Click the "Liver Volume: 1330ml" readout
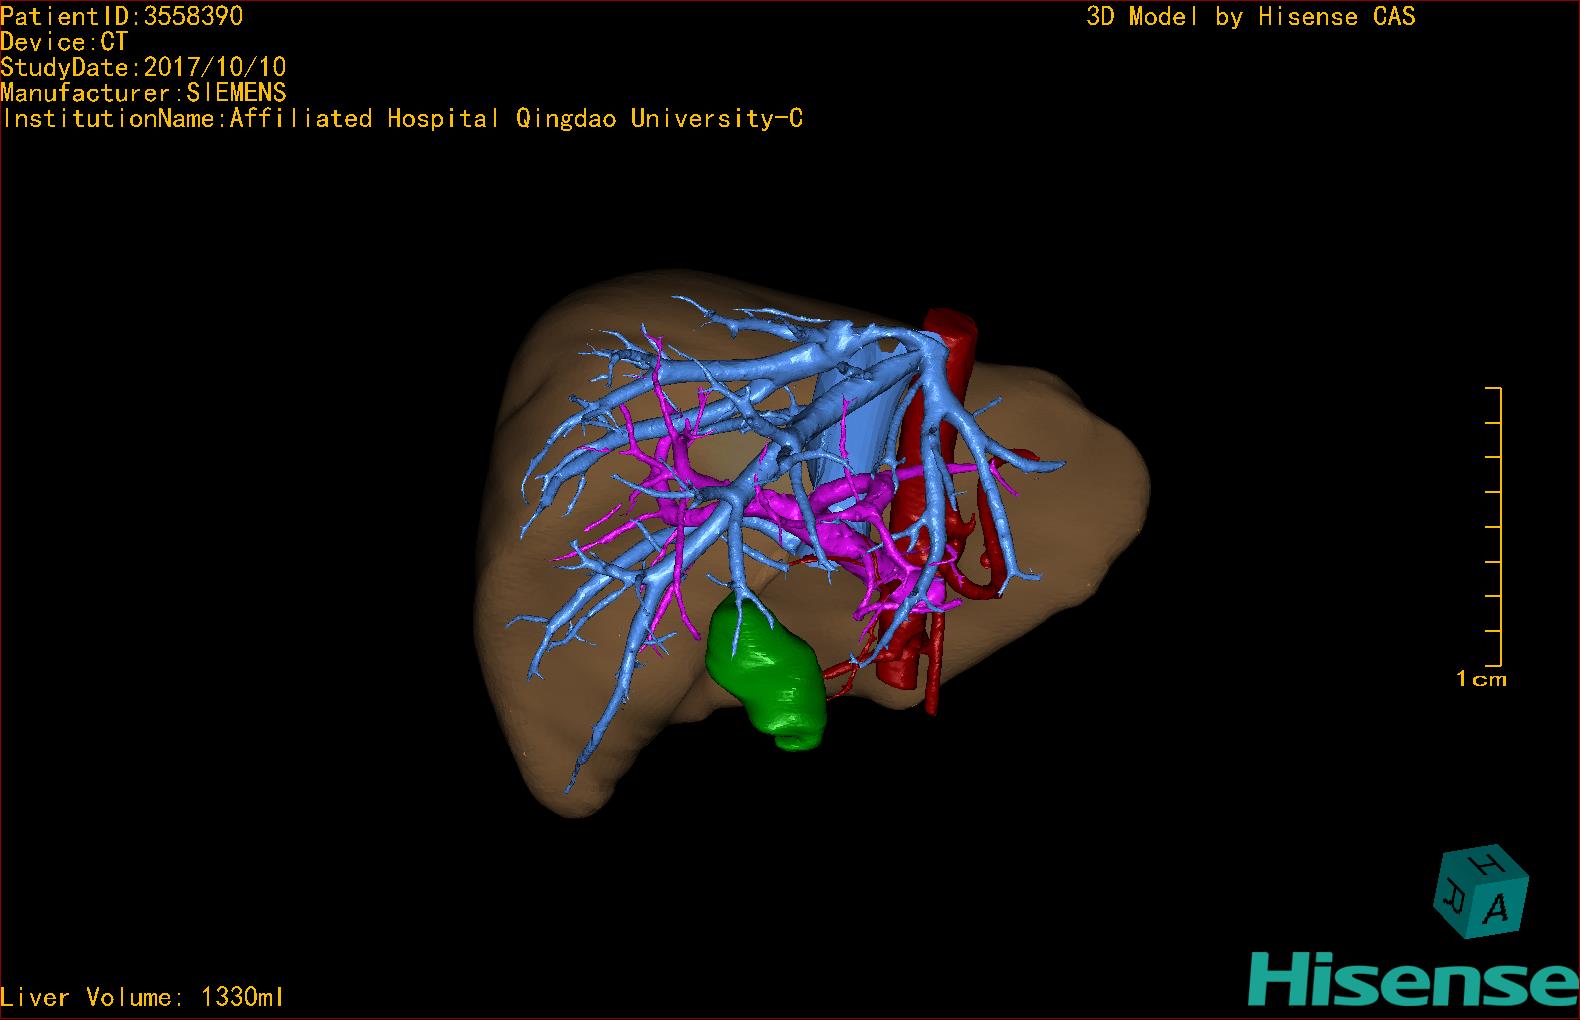The height and width of the screenshot is (1020, 1580). coord(142,997)
